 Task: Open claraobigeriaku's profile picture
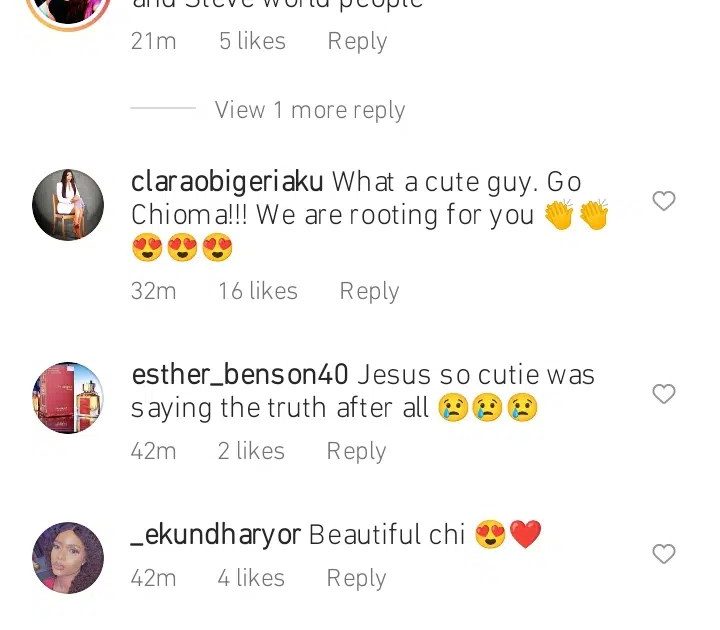[x=68, y=205]
